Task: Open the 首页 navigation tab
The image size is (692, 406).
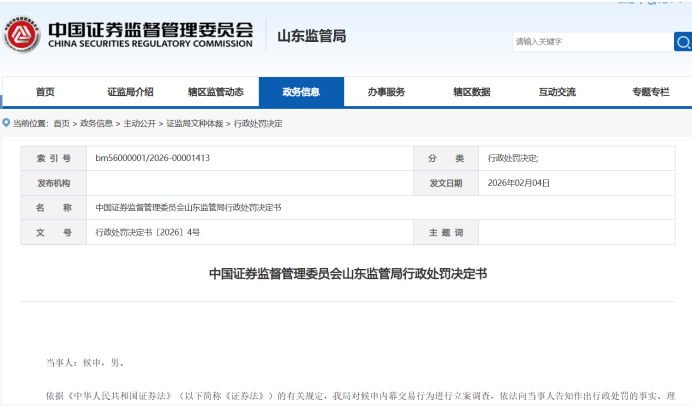Action: (45, 92)
